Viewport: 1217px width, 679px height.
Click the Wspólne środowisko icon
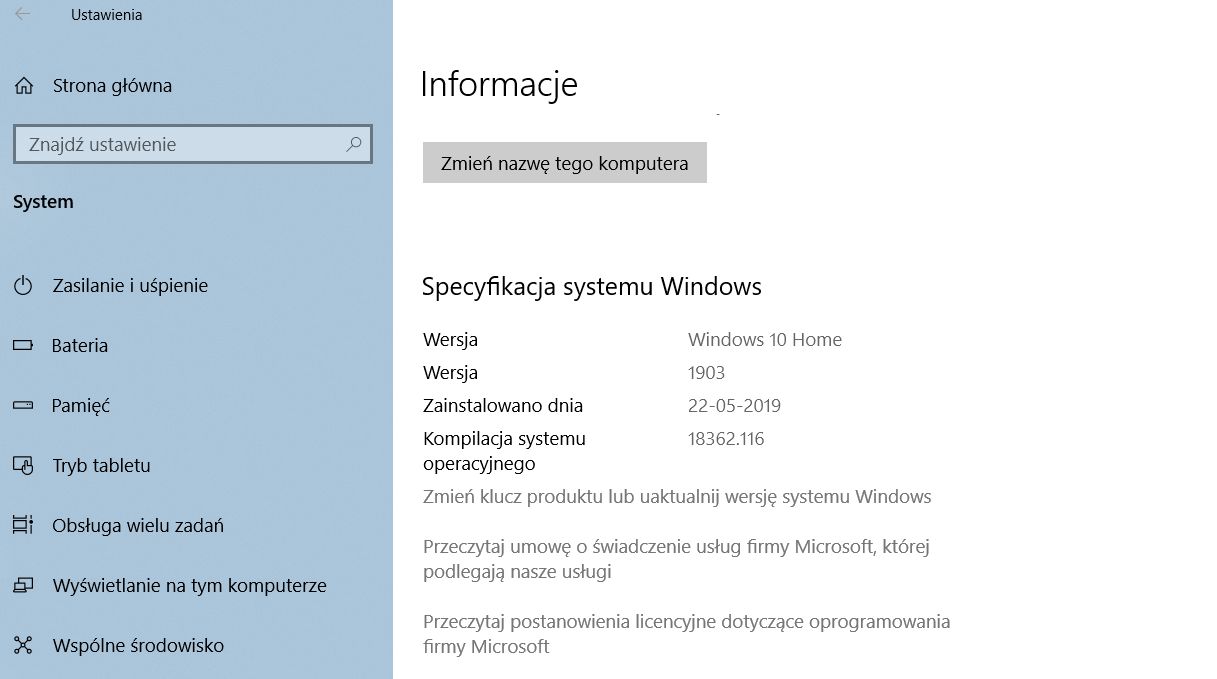23,646
